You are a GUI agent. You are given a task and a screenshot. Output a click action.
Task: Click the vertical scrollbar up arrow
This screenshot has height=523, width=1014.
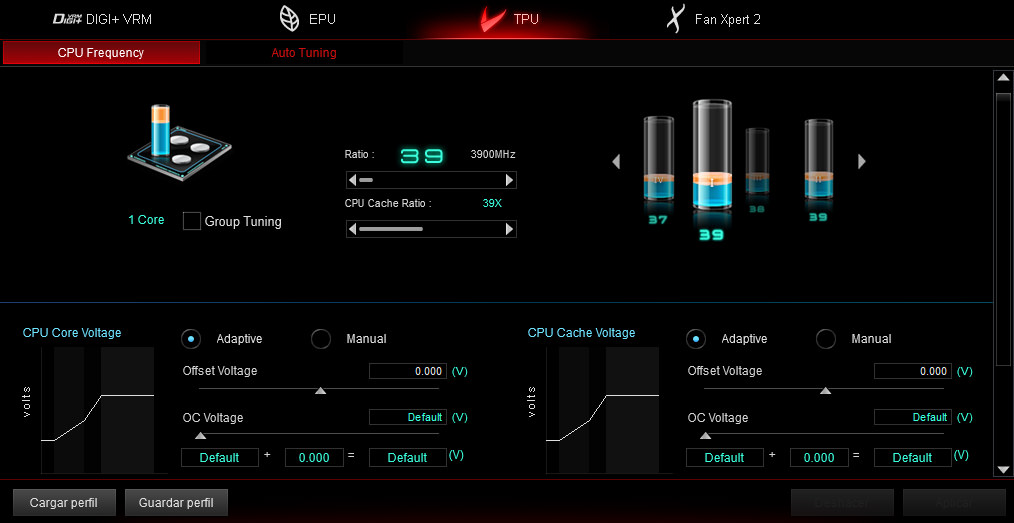(1003, 78)
